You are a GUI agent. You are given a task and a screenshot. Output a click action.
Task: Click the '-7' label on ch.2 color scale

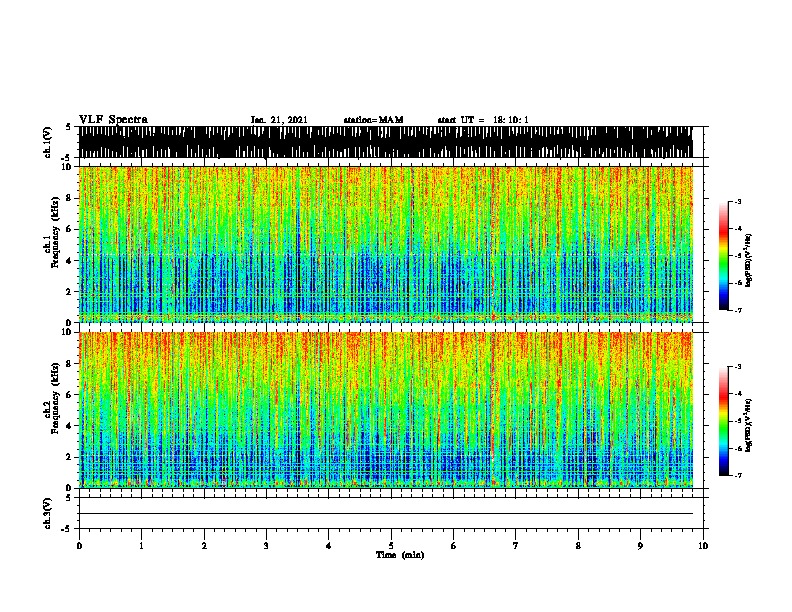[738, 476]
